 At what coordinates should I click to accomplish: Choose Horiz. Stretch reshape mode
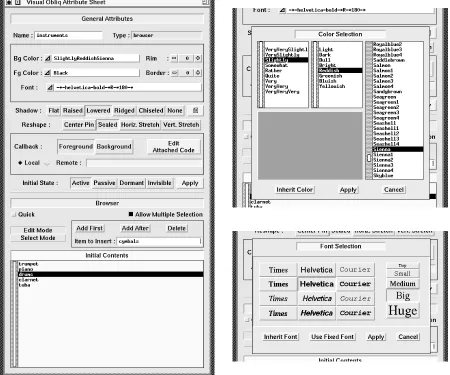tap(140, 125)
